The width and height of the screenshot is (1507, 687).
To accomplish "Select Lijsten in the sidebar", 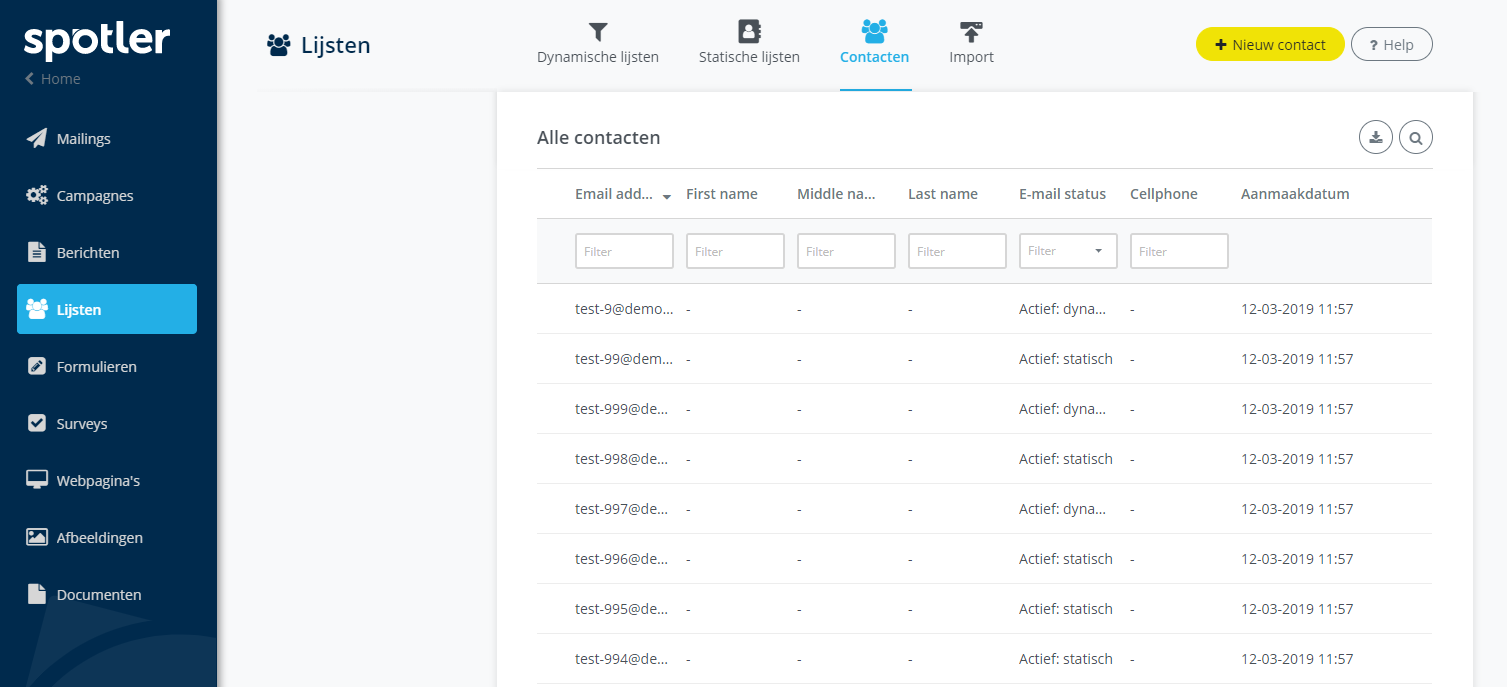I will point(107,309).
